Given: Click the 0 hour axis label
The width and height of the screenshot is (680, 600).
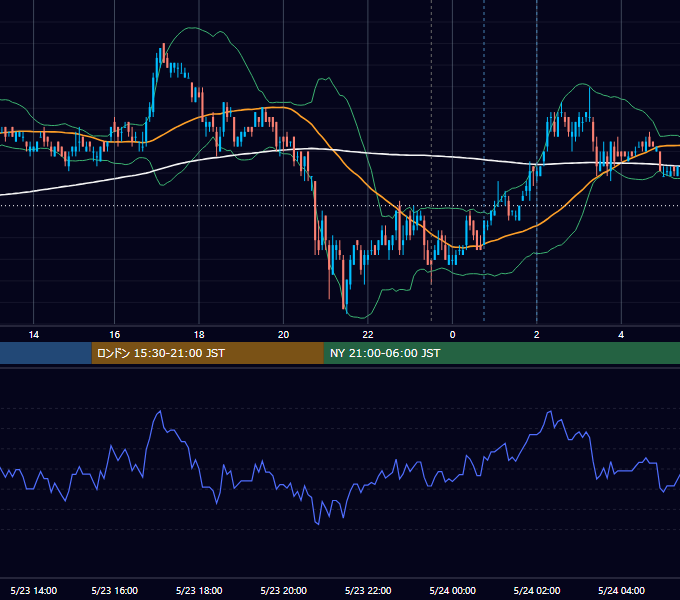Looking at the screenshot, I should pos(452,335).
